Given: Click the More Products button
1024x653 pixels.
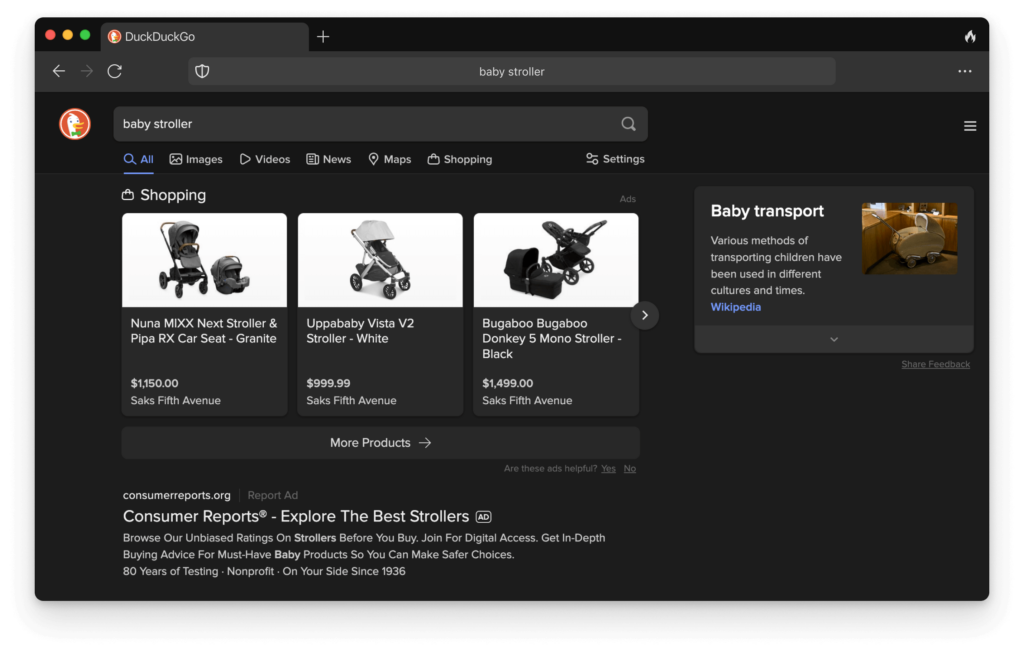Looking at the screenshot, I should 380,442.
